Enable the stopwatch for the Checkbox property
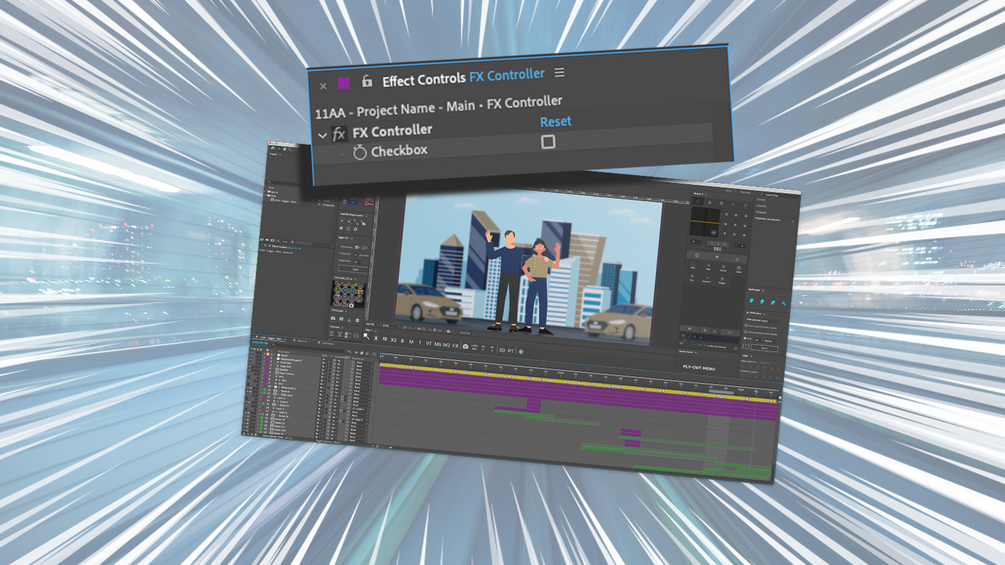 (x=360, y=152)
